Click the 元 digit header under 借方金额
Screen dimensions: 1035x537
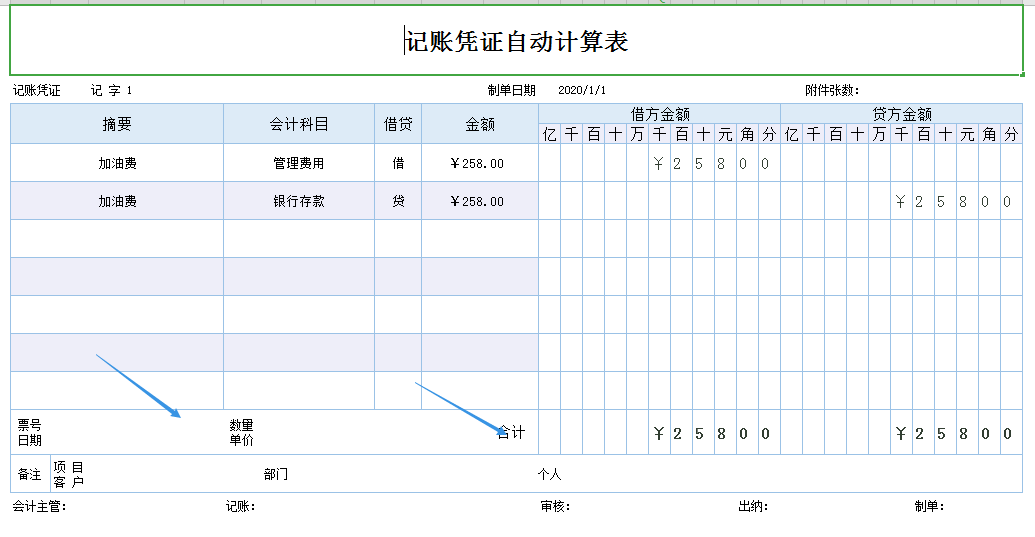(725, 135)
